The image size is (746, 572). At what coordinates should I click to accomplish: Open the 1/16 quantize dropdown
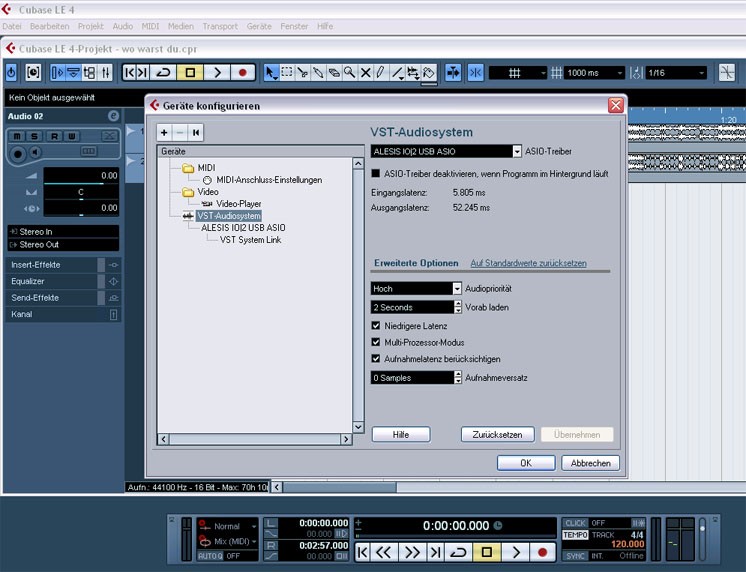click(676, 73)
